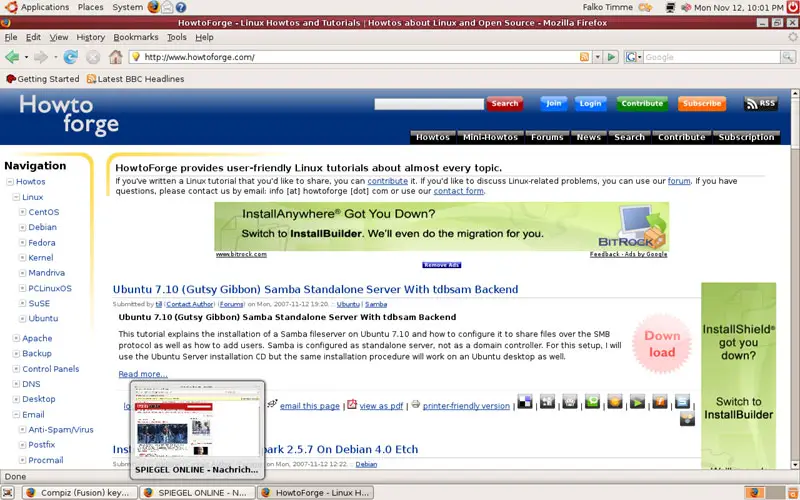Click the red power button in top panel
This screenshot has width=800, height=500.
pyautogui.click(x=792, y=7)
